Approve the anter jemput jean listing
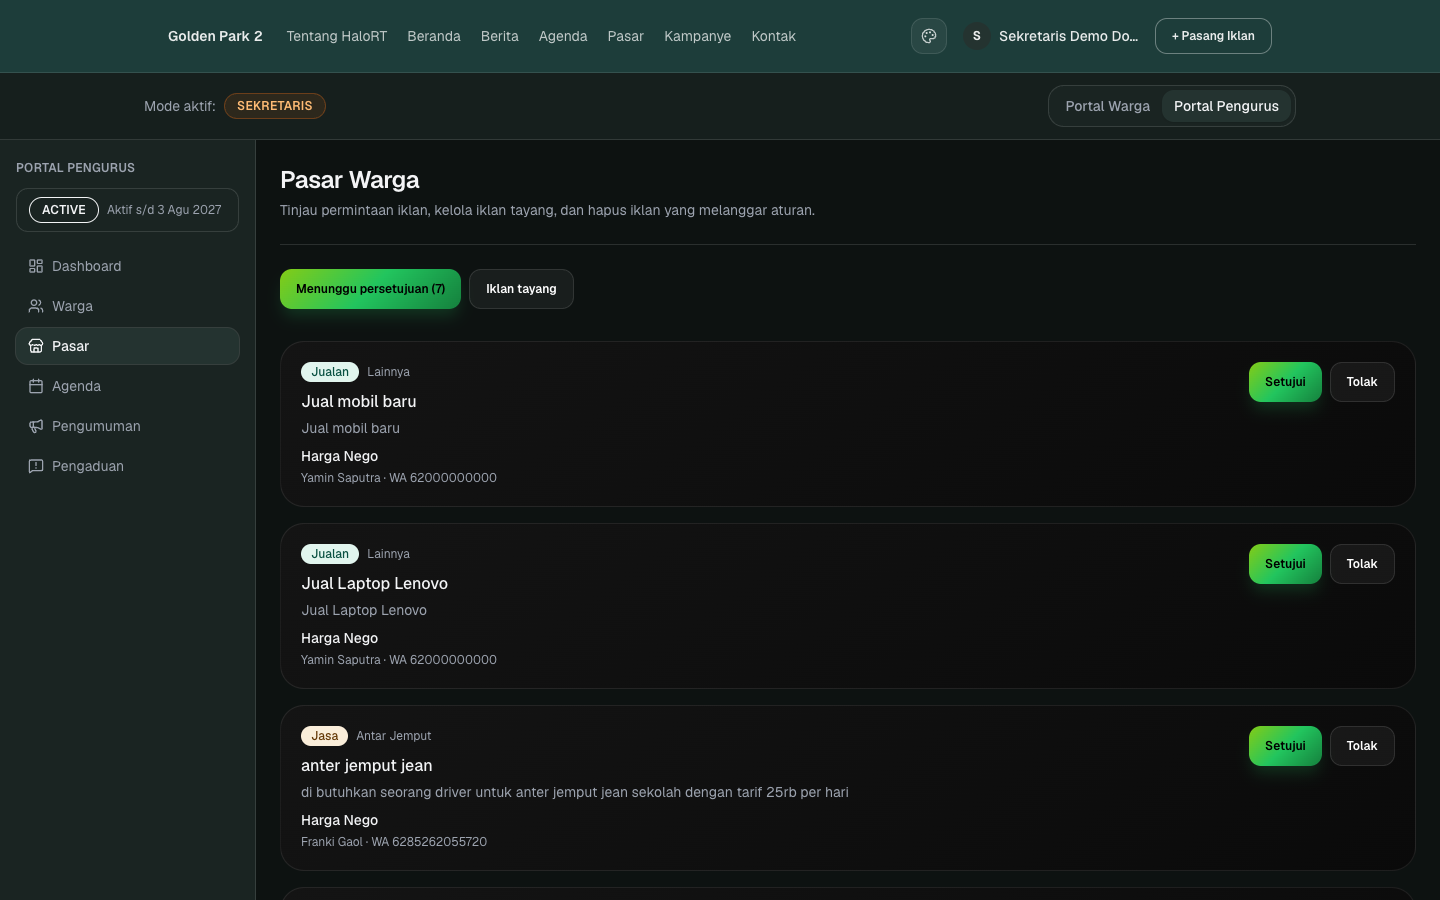 1285,746
